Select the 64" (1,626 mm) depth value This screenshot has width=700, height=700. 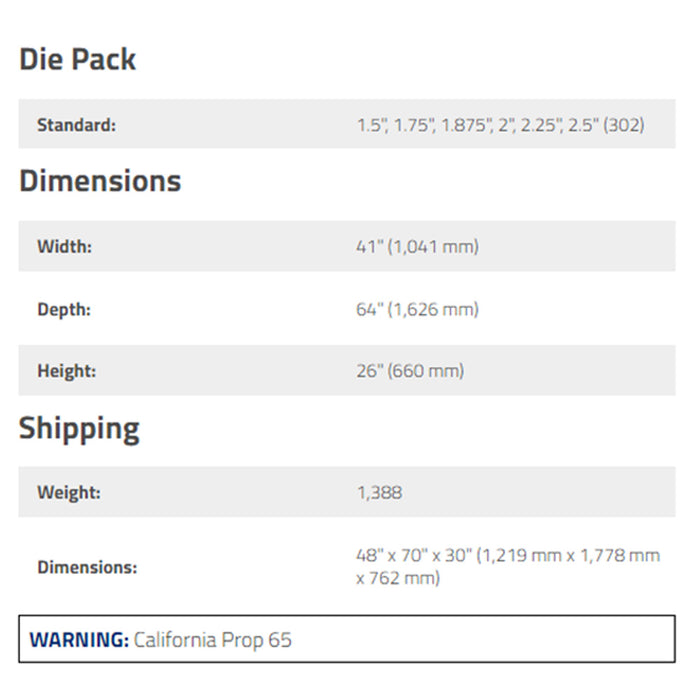[417, 309]
